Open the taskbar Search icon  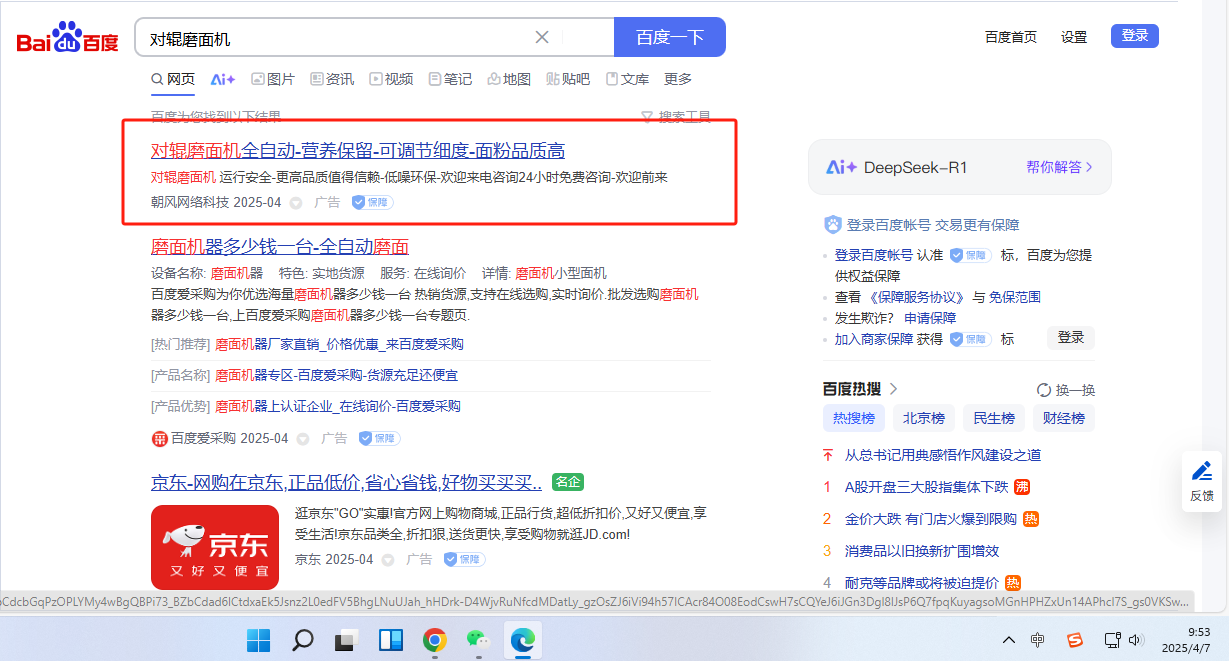click(x=302, y=639)
